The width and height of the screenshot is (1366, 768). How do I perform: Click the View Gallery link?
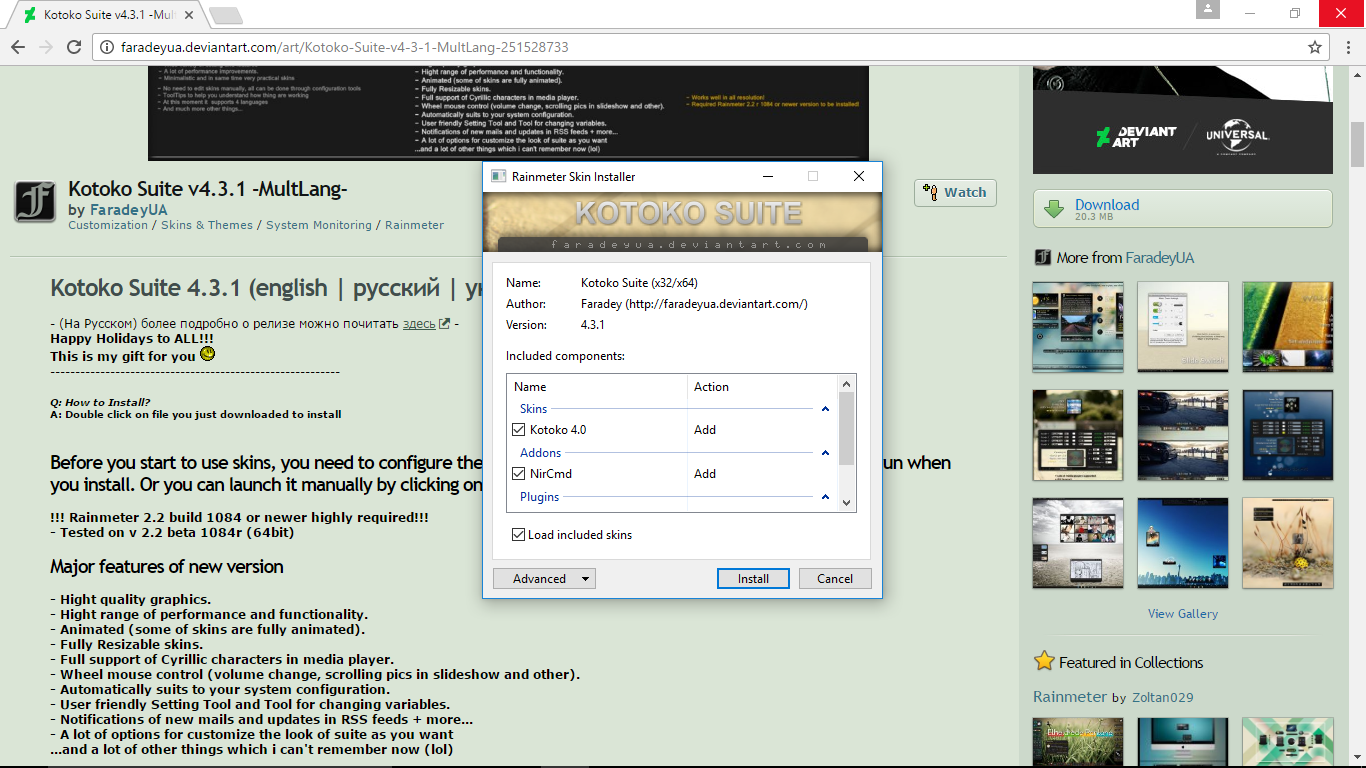tap(1183, 614)
